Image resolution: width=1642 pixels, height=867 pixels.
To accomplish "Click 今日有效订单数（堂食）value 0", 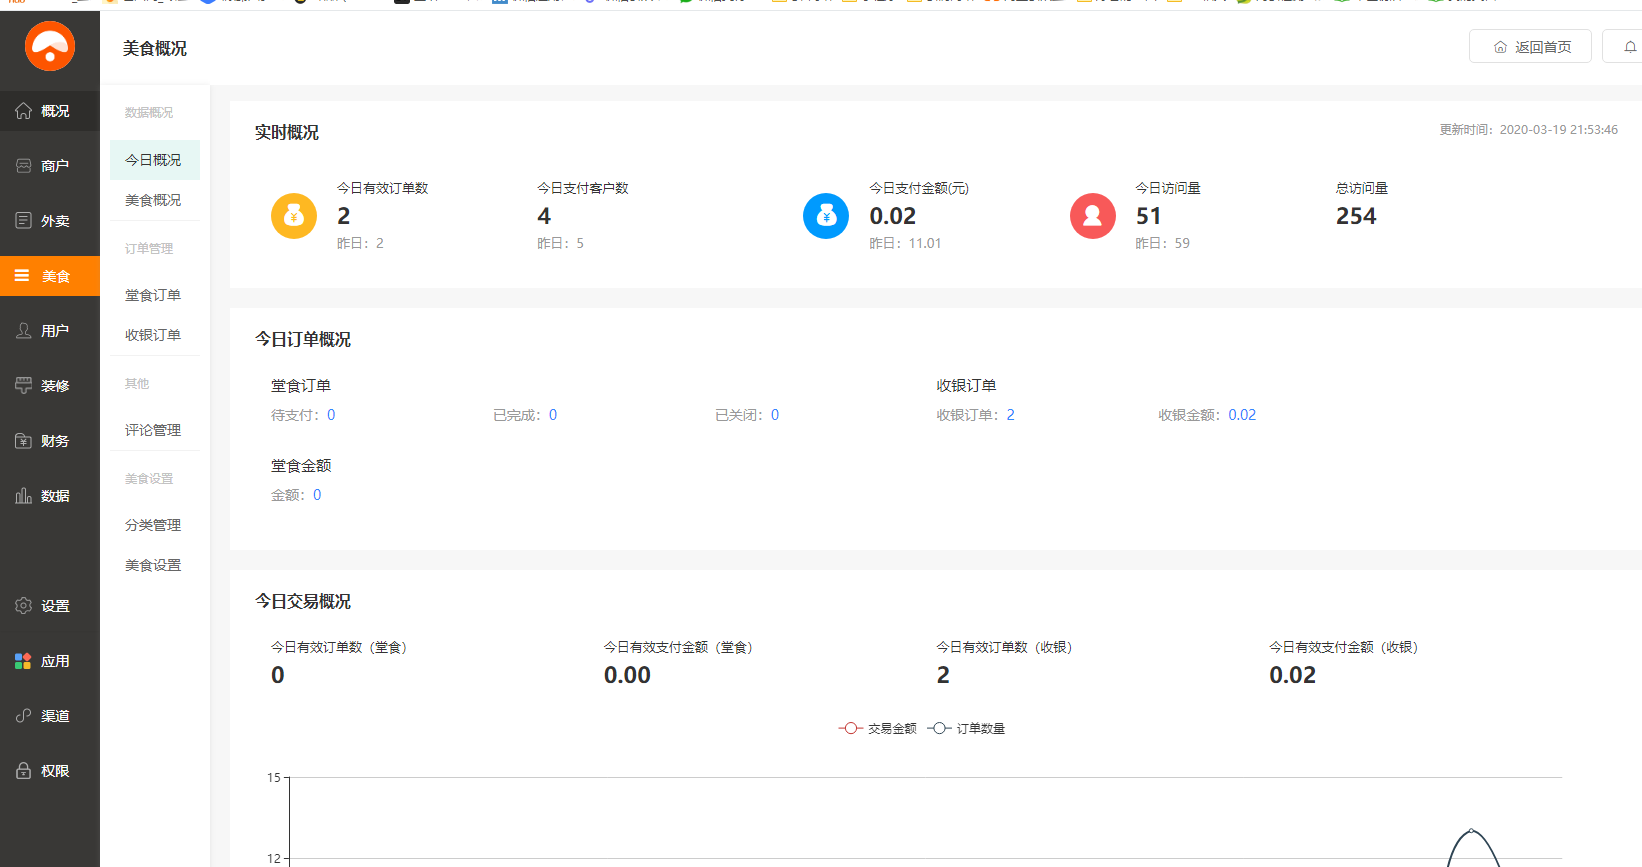I will [278, 675].
